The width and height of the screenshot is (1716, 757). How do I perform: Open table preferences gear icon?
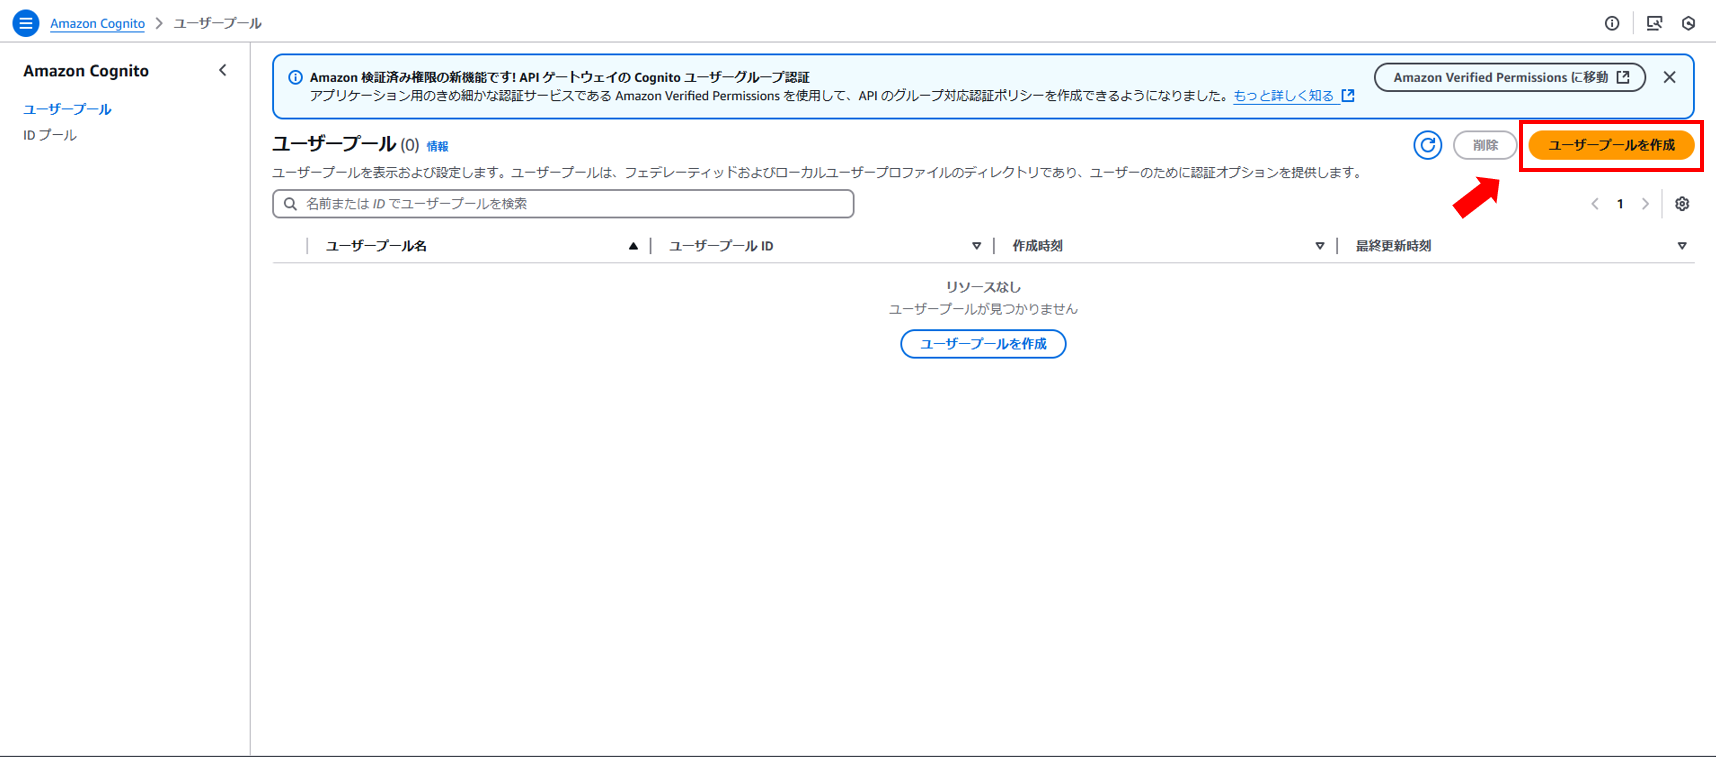click(1682, 204)
